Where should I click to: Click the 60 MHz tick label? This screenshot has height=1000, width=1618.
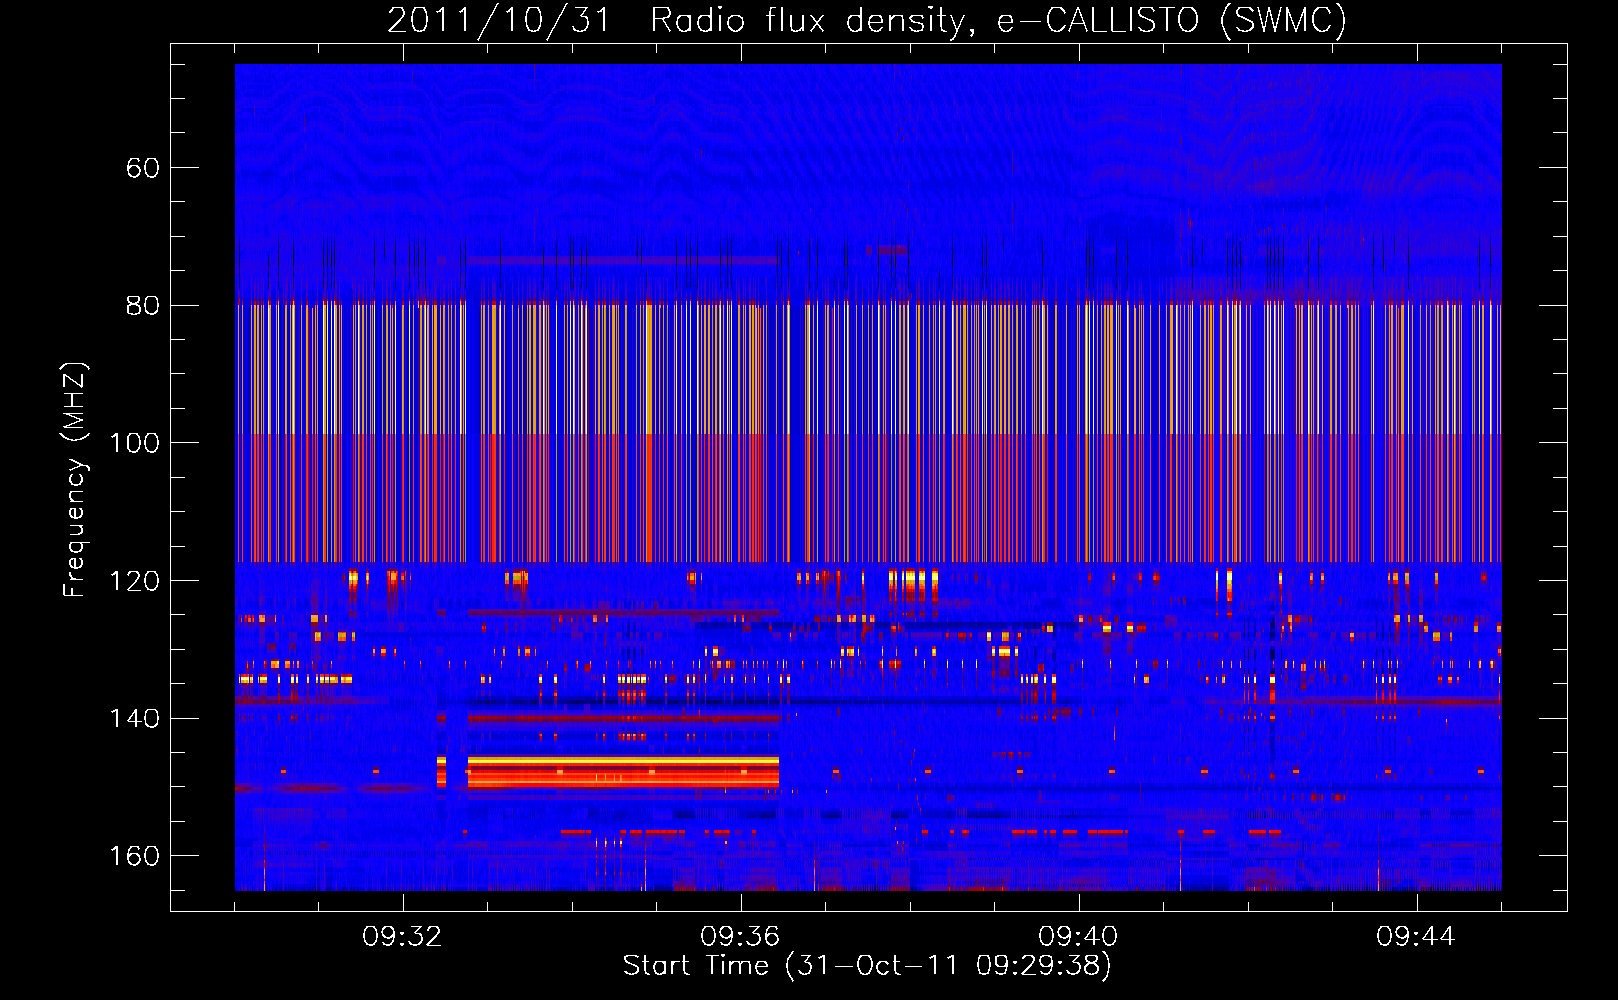(143, 168)
